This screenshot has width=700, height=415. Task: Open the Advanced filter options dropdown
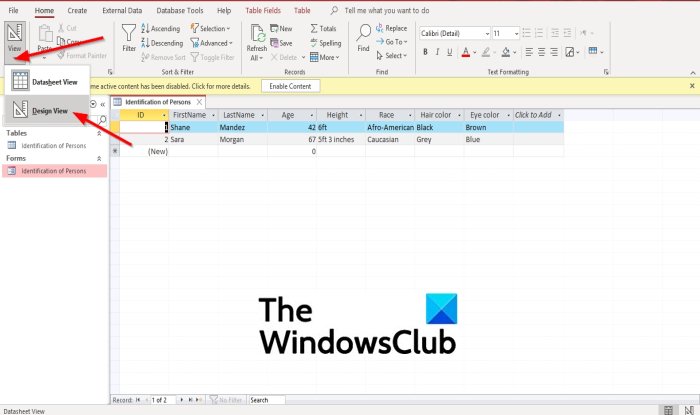[x=212, y=43]
